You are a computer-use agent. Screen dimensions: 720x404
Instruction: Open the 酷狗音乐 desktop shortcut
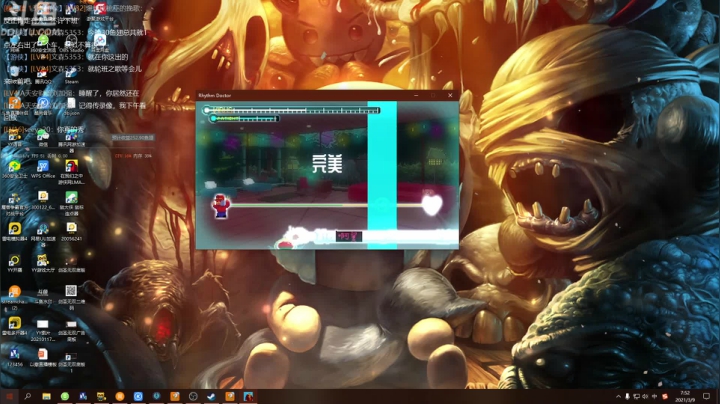tap(43, 106)
